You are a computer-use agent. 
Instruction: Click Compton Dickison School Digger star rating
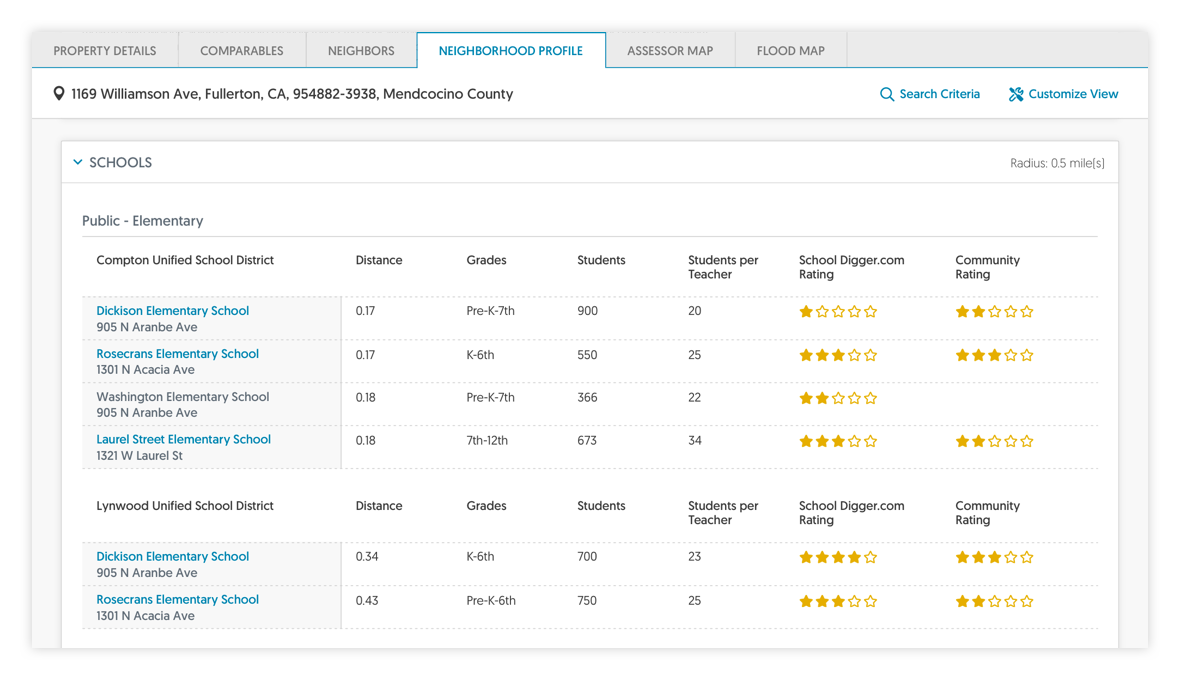point(838,312)
